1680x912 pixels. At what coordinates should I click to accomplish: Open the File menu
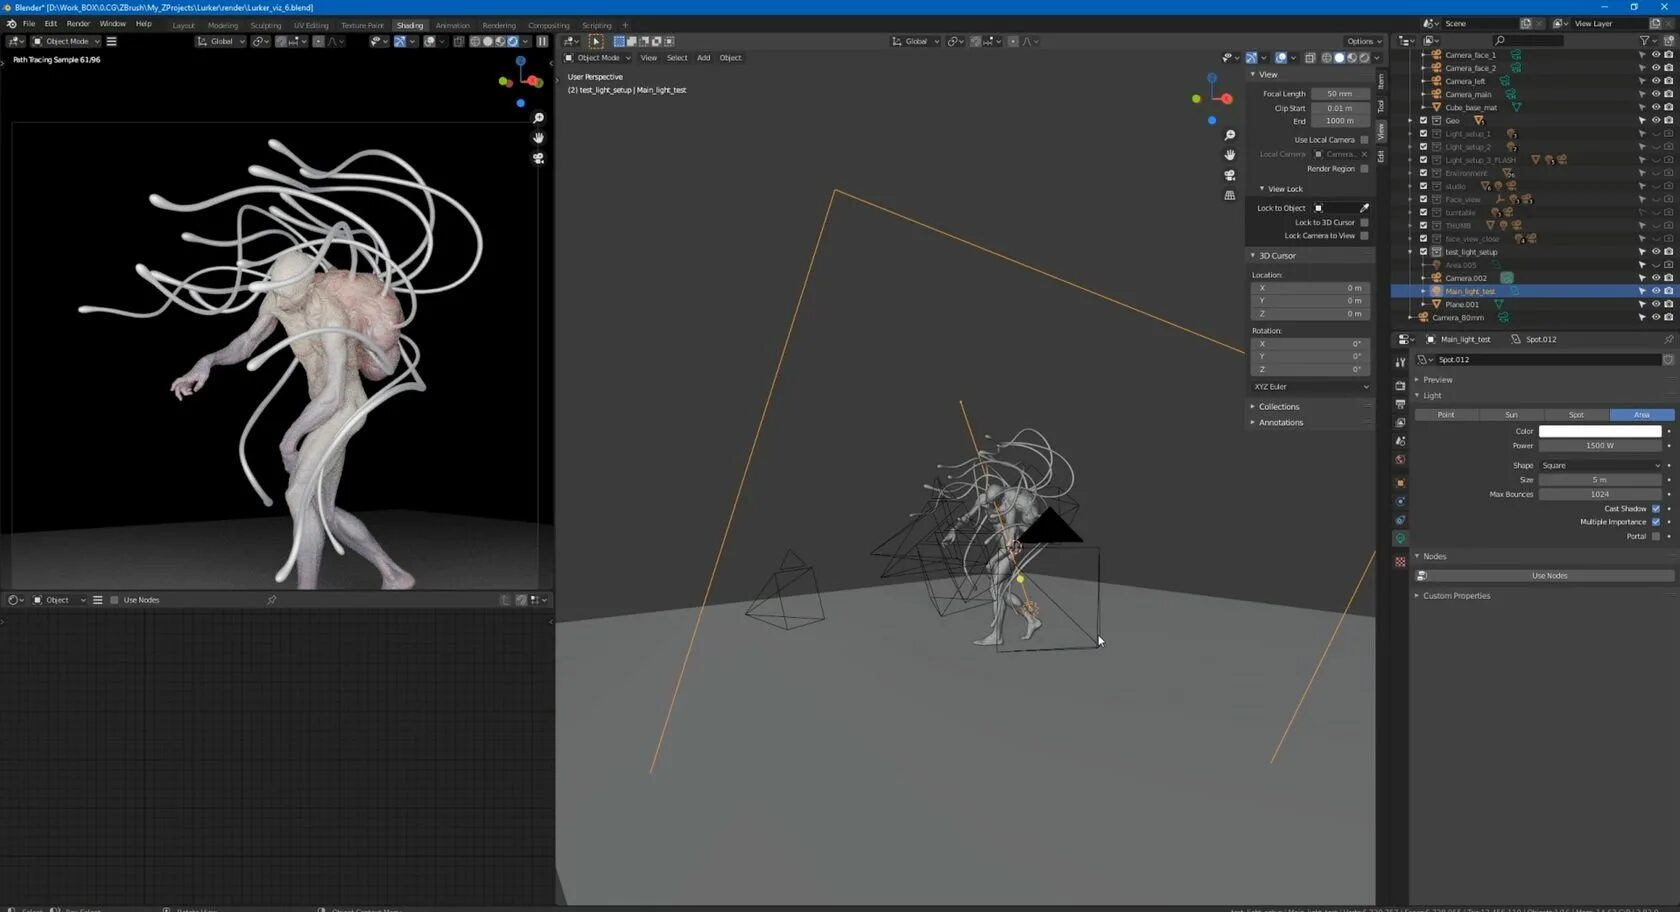tap(29, 24)
